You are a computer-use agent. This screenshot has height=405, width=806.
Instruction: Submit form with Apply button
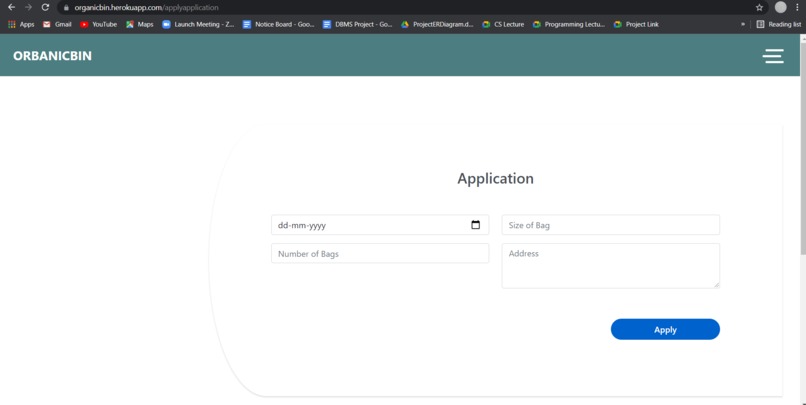[665, 329]
